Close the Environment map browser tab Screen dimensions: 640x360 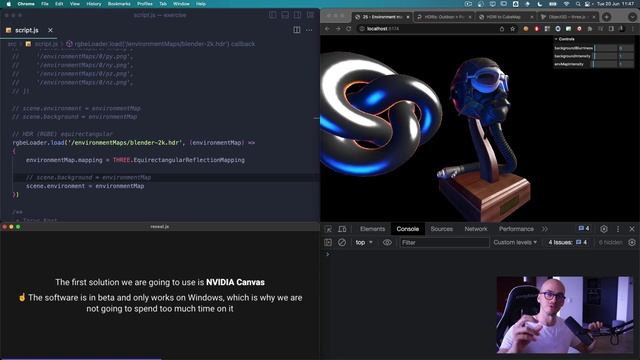[x=407, y=17]
